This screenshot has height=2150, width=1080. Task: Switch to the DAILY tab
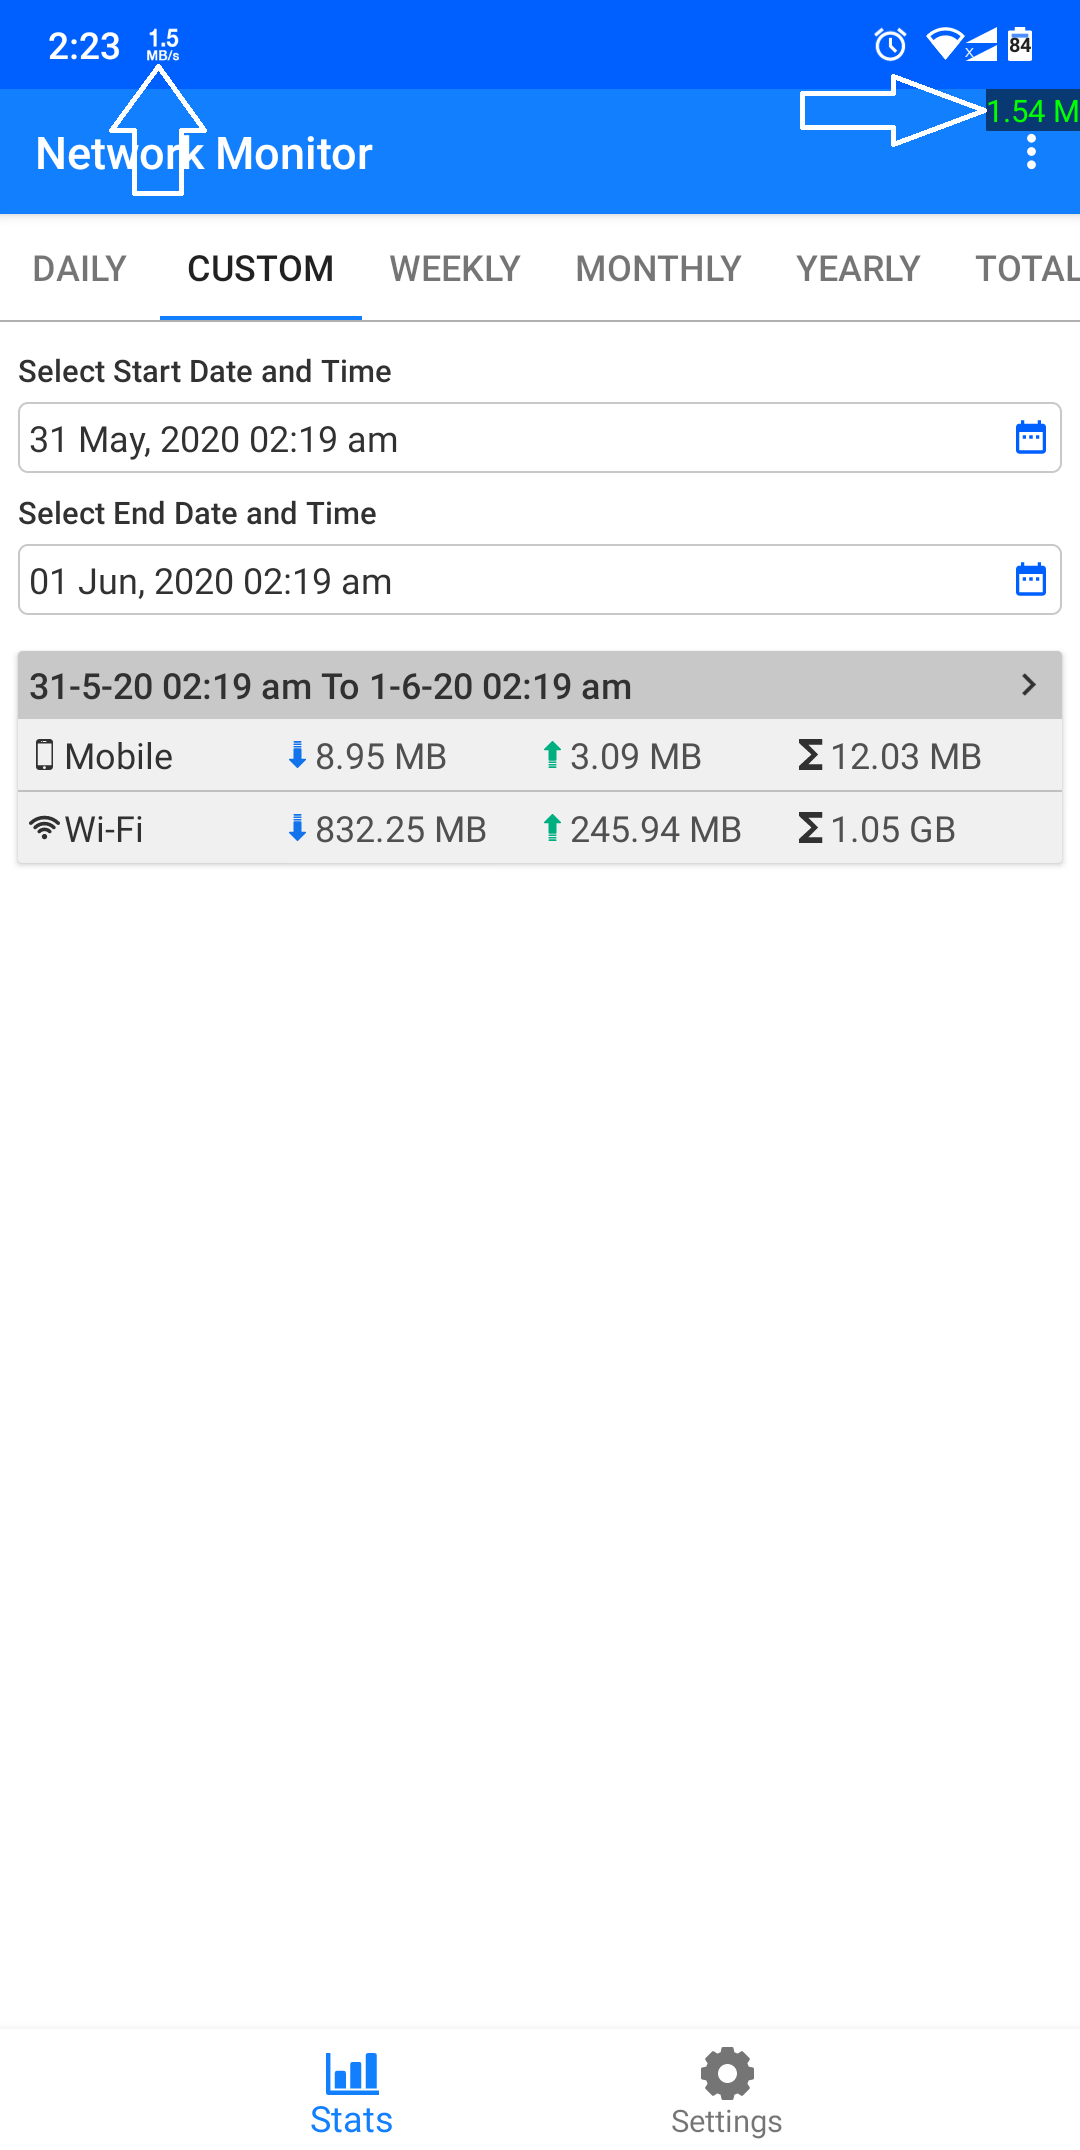[80, 269]
